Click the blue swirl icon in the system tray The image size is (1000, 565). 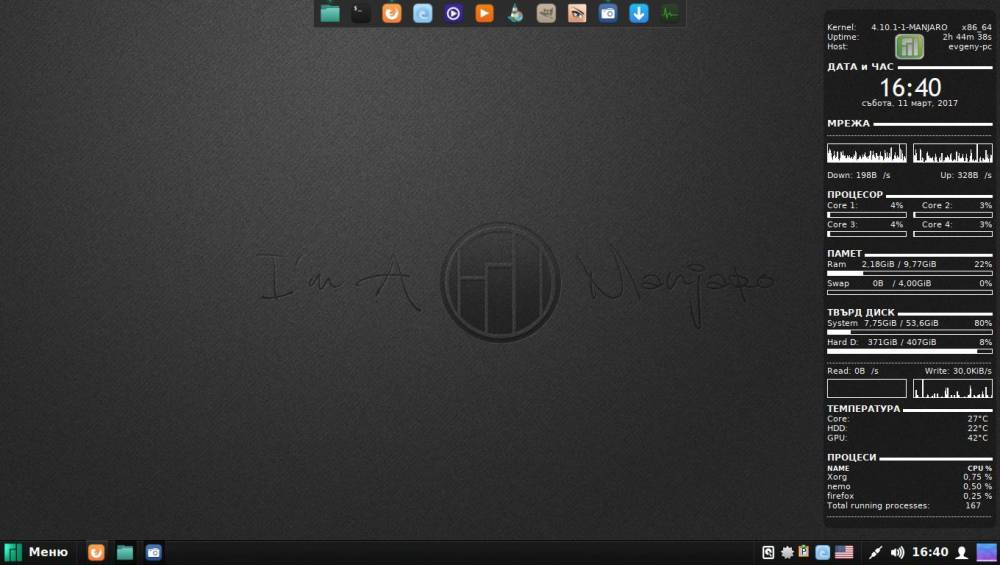pos(823,552)
